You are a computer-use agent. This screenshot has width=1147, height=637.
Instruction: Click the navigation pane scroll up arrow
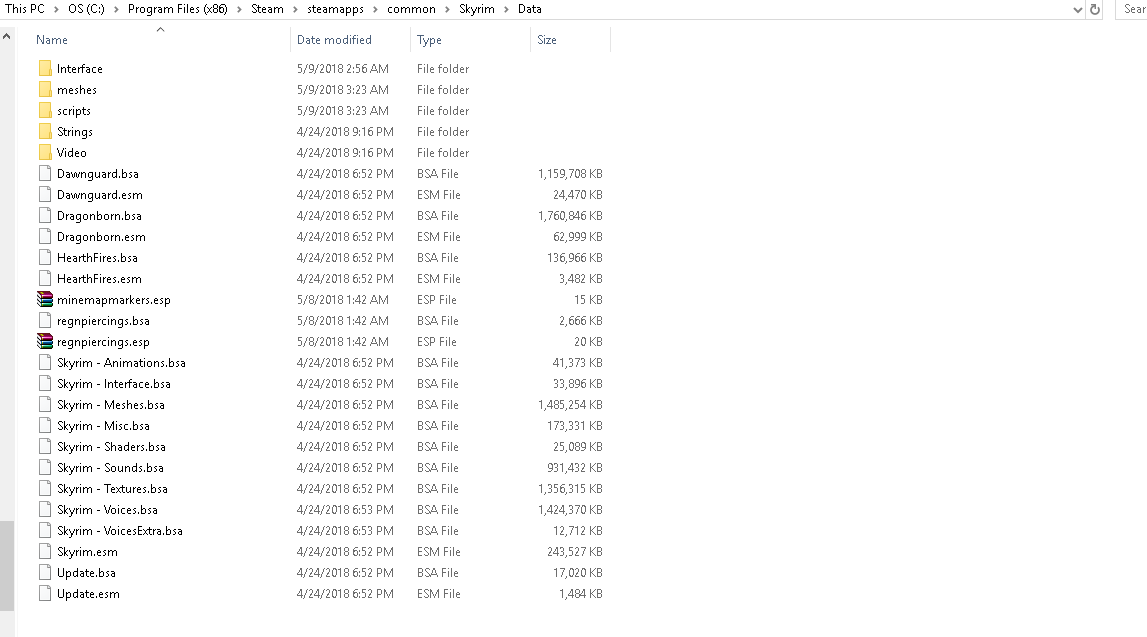pos(7,35)
